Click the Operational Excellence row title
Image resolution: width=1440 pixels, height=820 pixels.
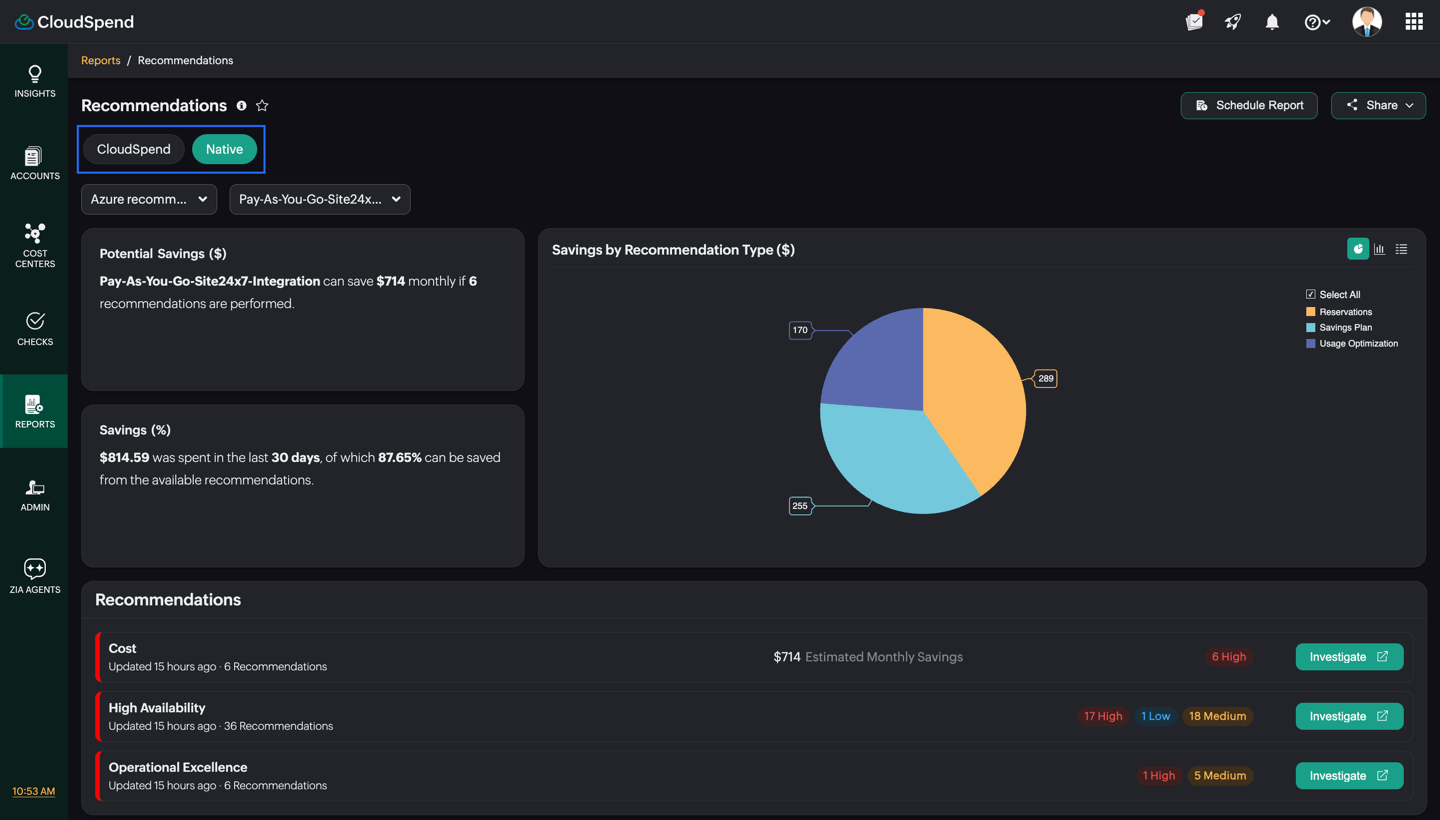pos(178,768)
